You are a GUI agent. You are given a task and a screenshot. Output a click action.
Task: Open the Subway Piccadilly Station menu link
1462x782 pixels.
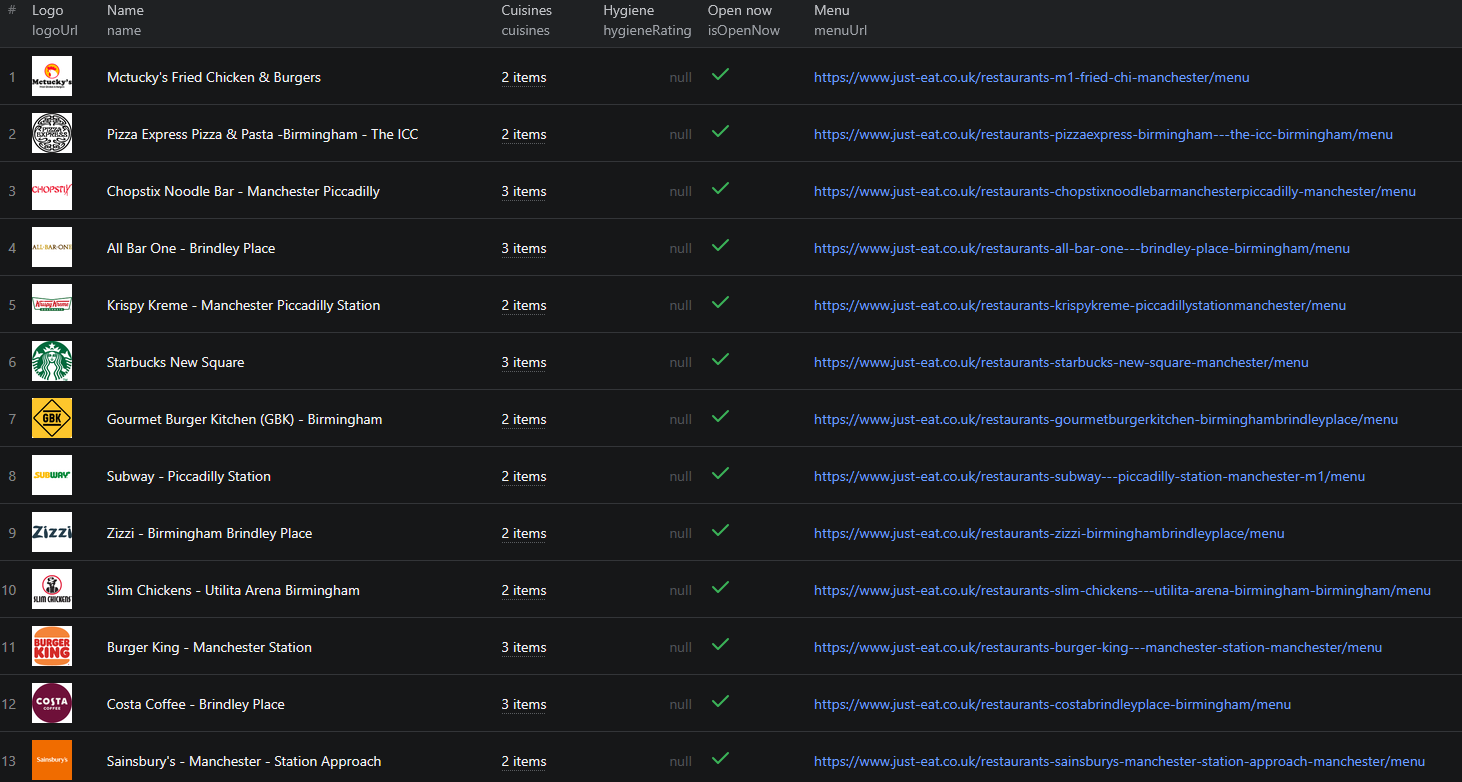(1089, 476)
